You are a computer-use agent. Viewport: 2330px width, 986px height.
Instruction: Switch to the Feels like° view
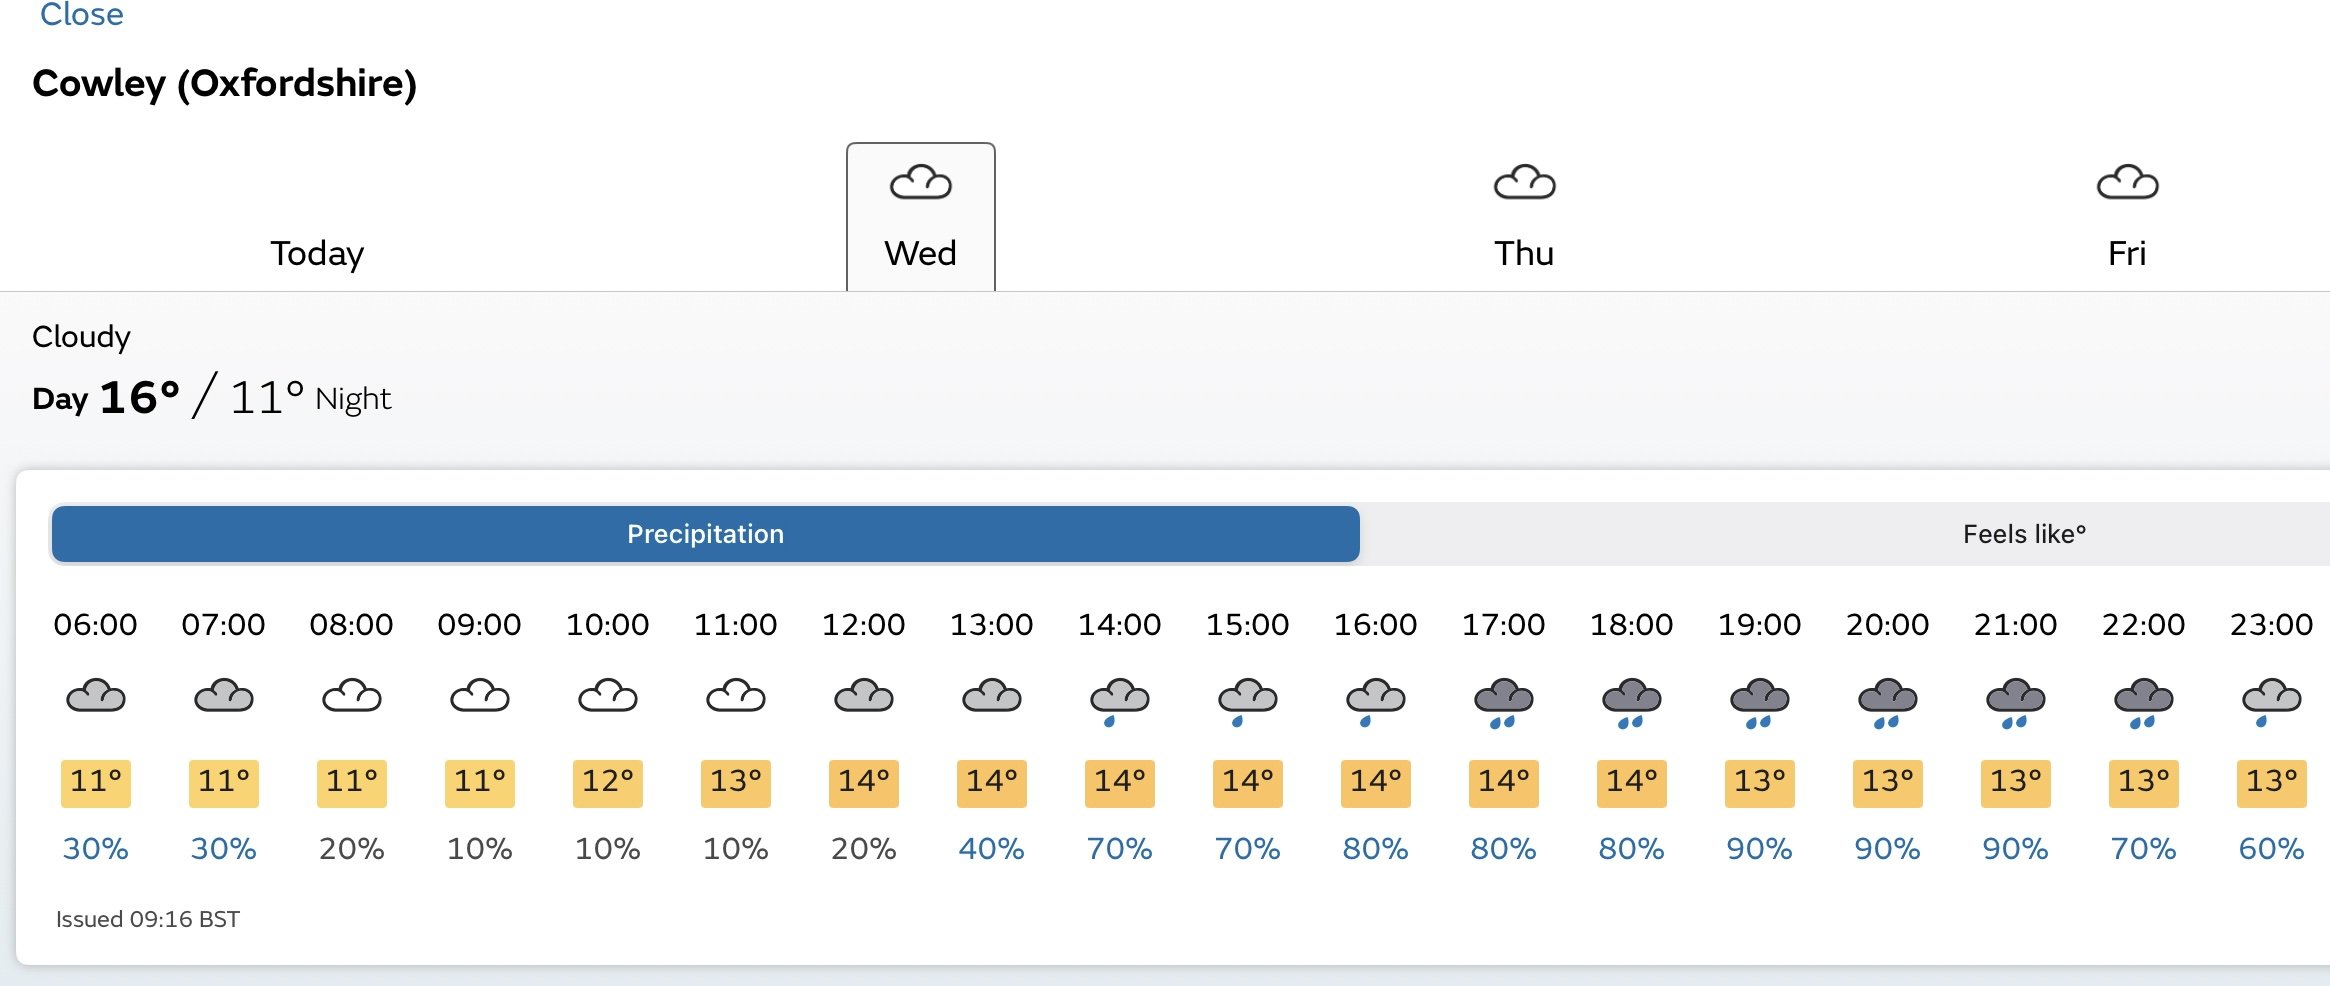2024,534
